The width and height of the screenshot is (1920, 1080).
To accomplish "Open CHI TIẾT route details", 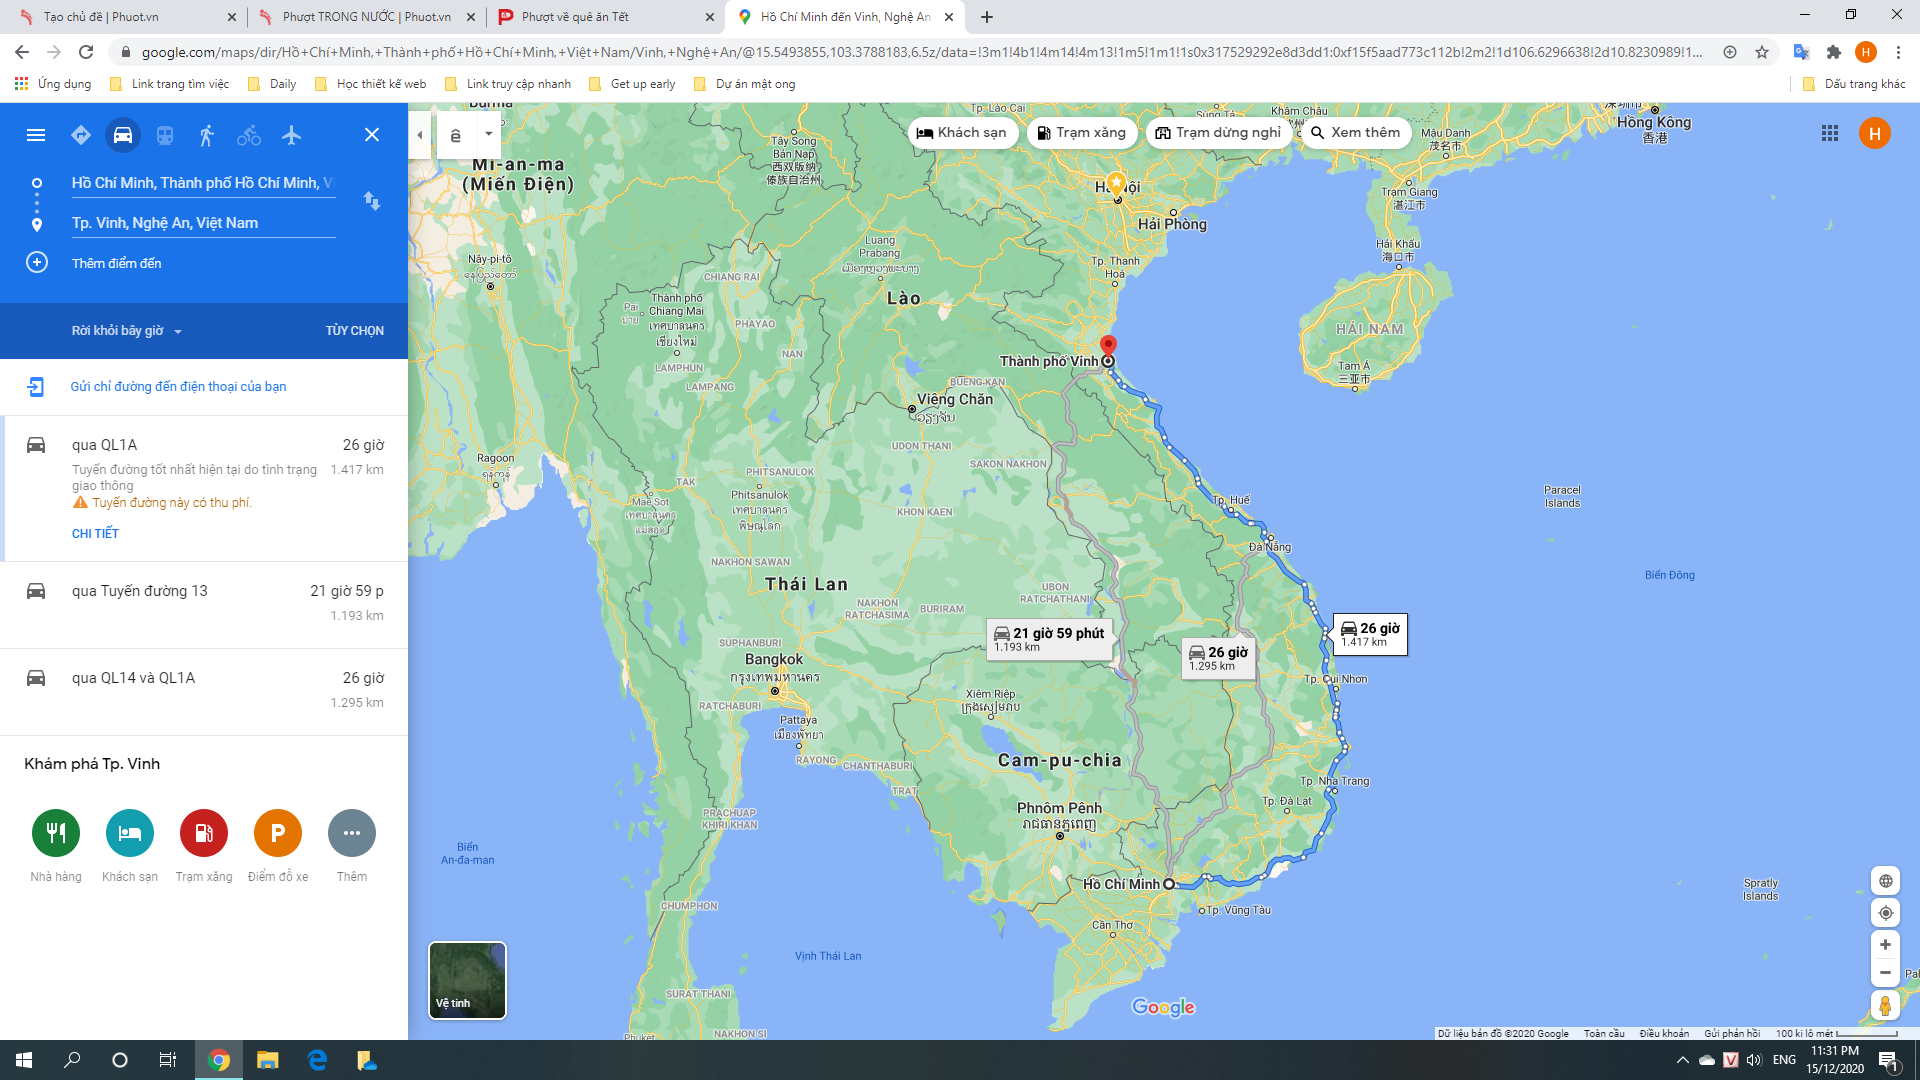I will [95, 534].
